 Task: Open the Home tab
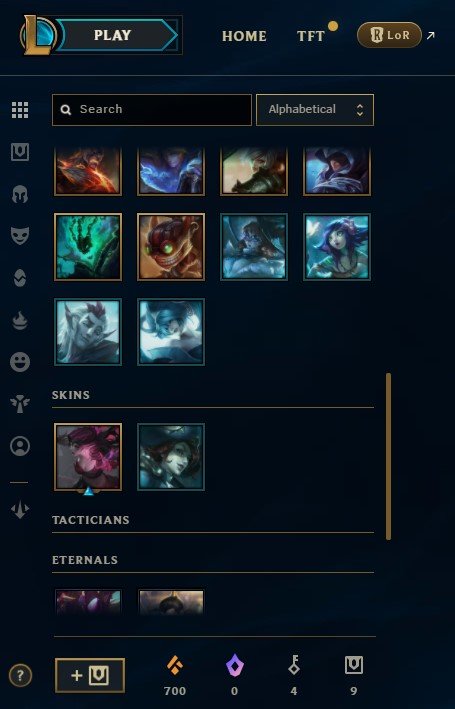point(244,36)
